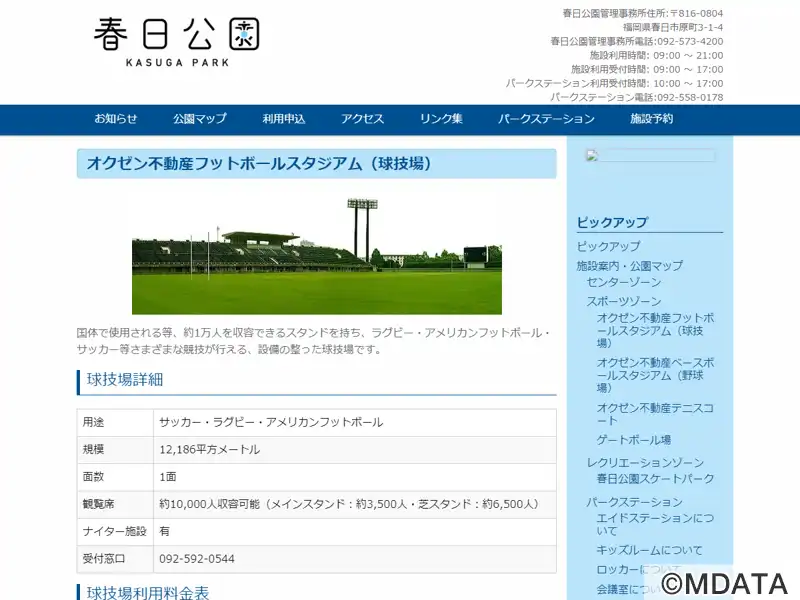Click the 12,186平方メートル table cell
This screenshot has height=600, width=800.
point(355,449)
